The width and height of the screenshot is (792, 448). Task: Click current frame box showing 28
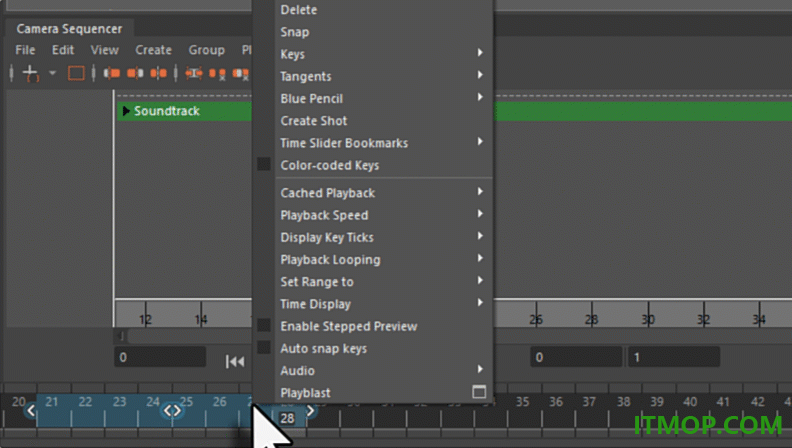287,418
